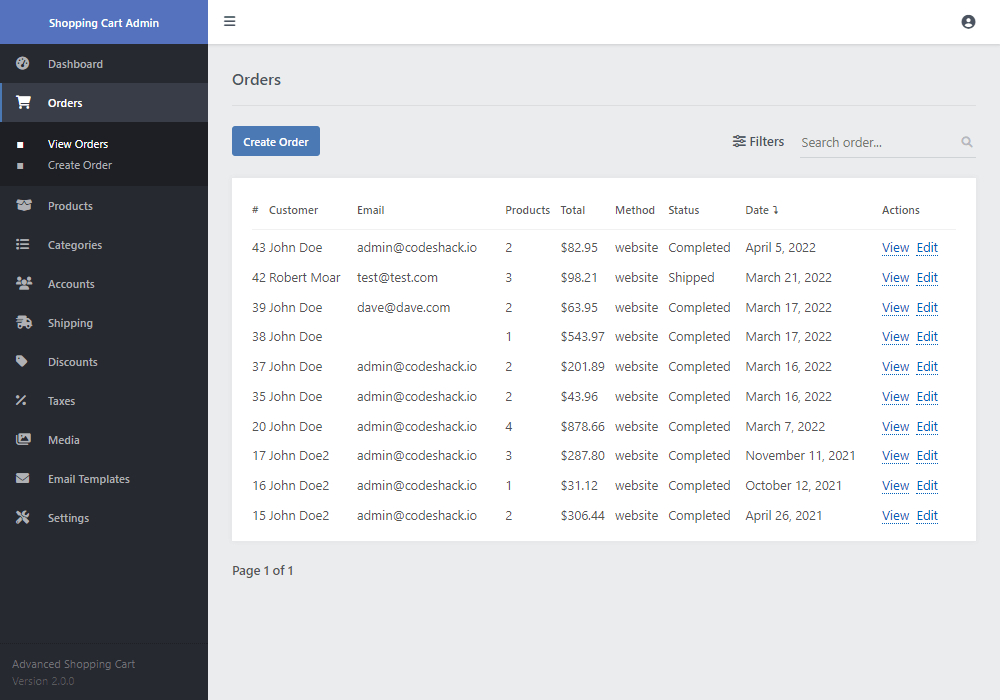Image resolution: width=1000 pixels, height=700 pixels.
Task: Sort by the Method column header
Action: [635, 210]
